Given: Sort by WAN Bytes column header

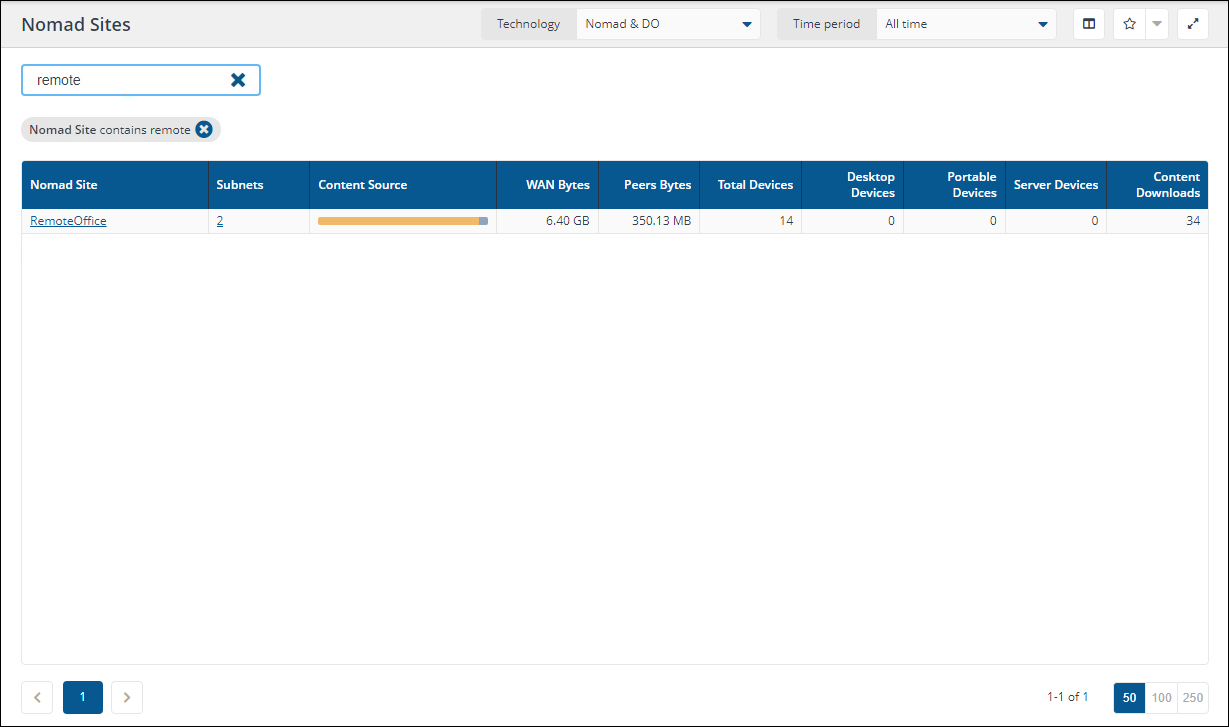Looking at the screenshot, I should click(x=557, y=185).
